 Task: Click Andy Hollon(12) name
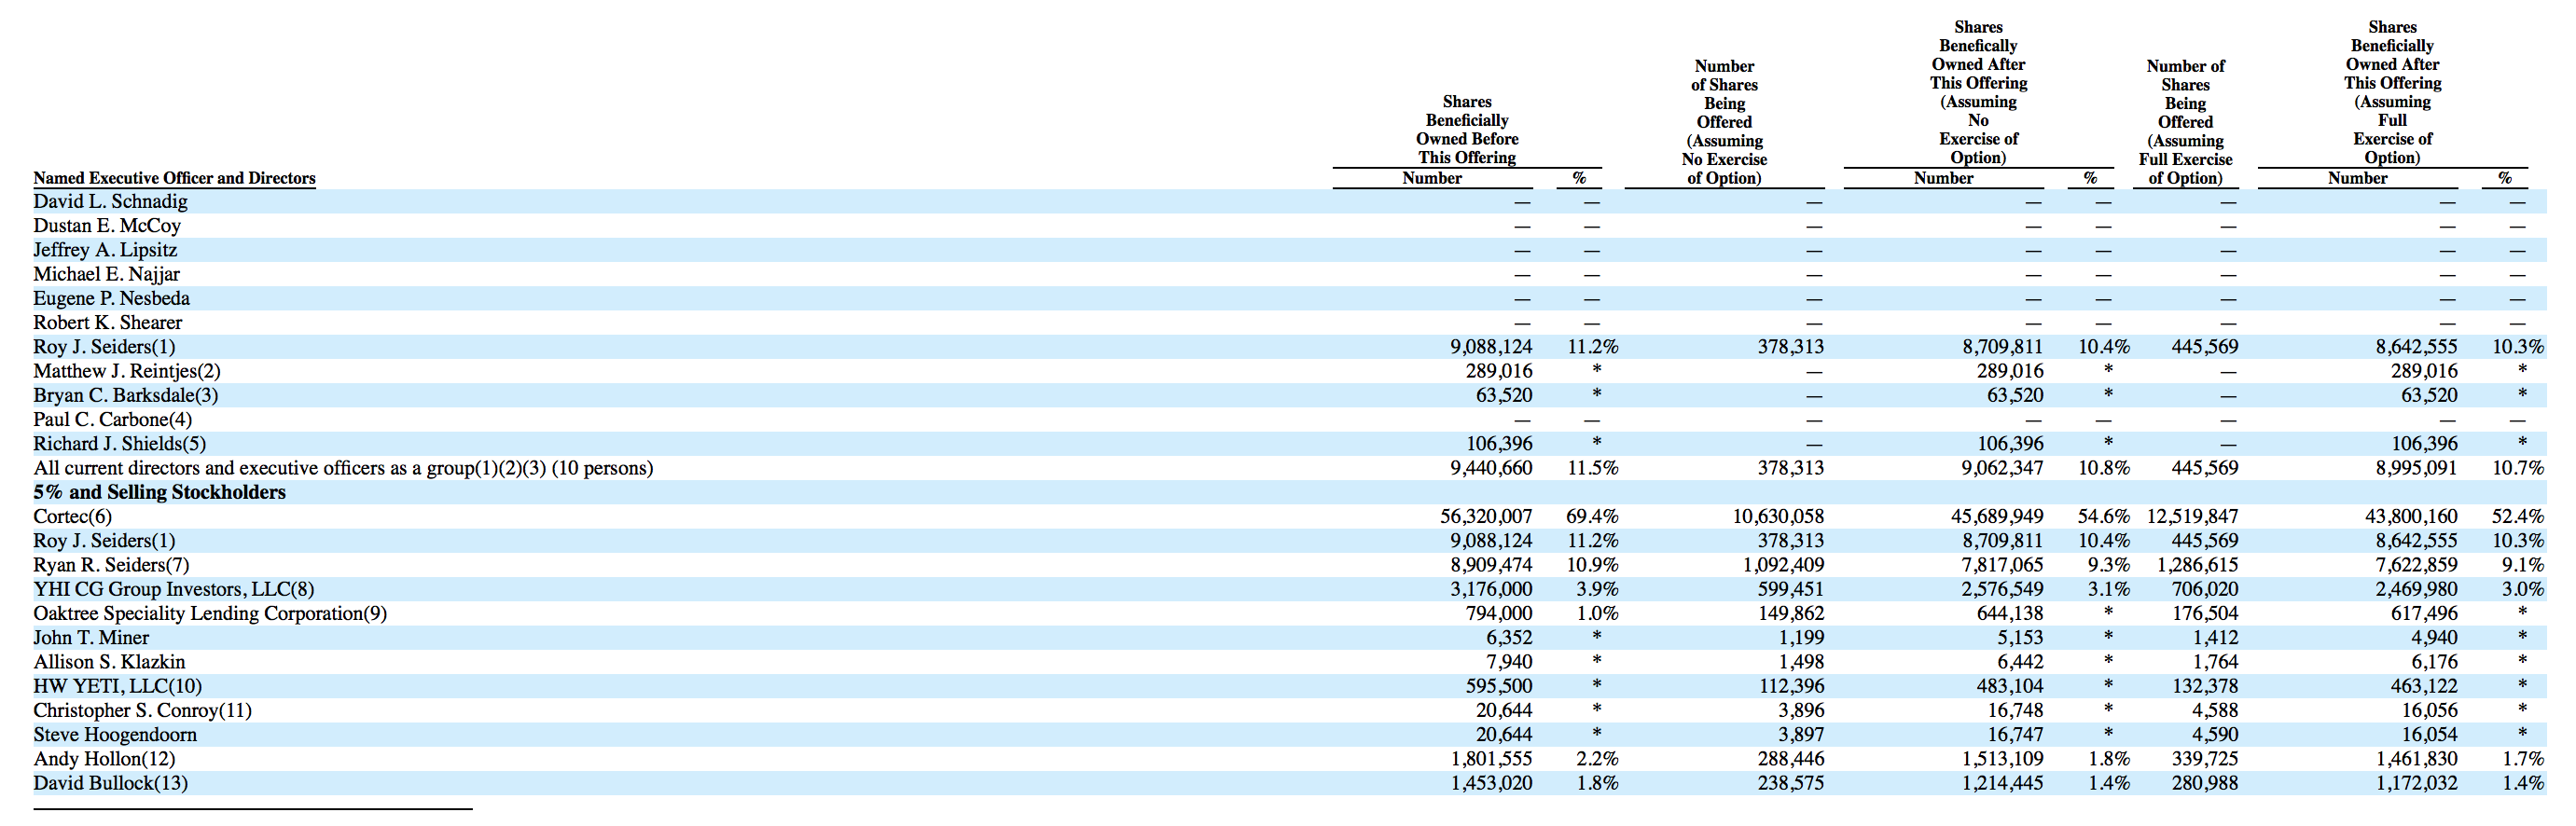[104, 759]
